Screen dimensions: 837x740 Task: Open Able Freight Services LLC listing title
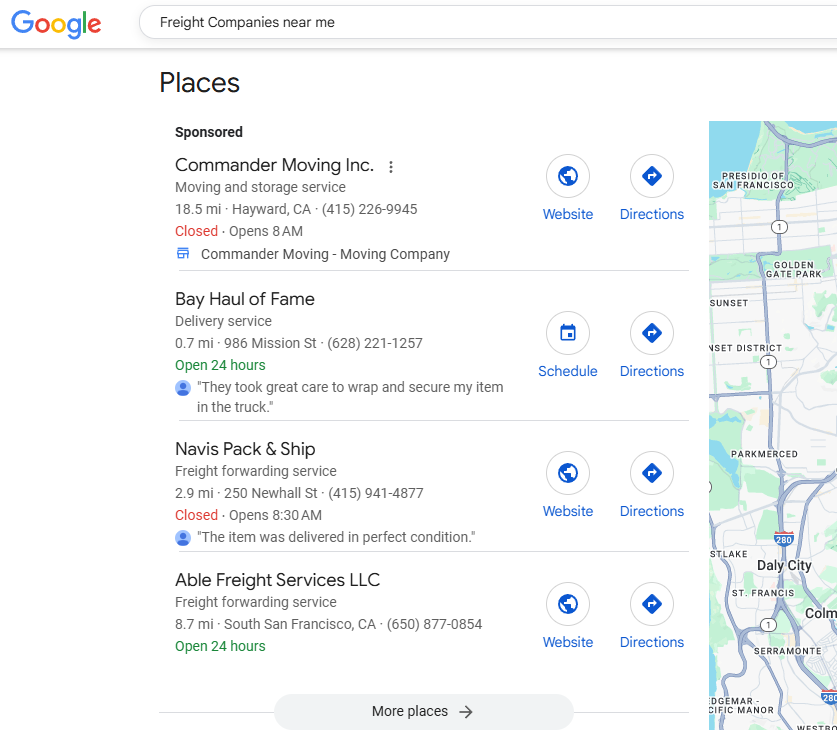coord(277,580)
